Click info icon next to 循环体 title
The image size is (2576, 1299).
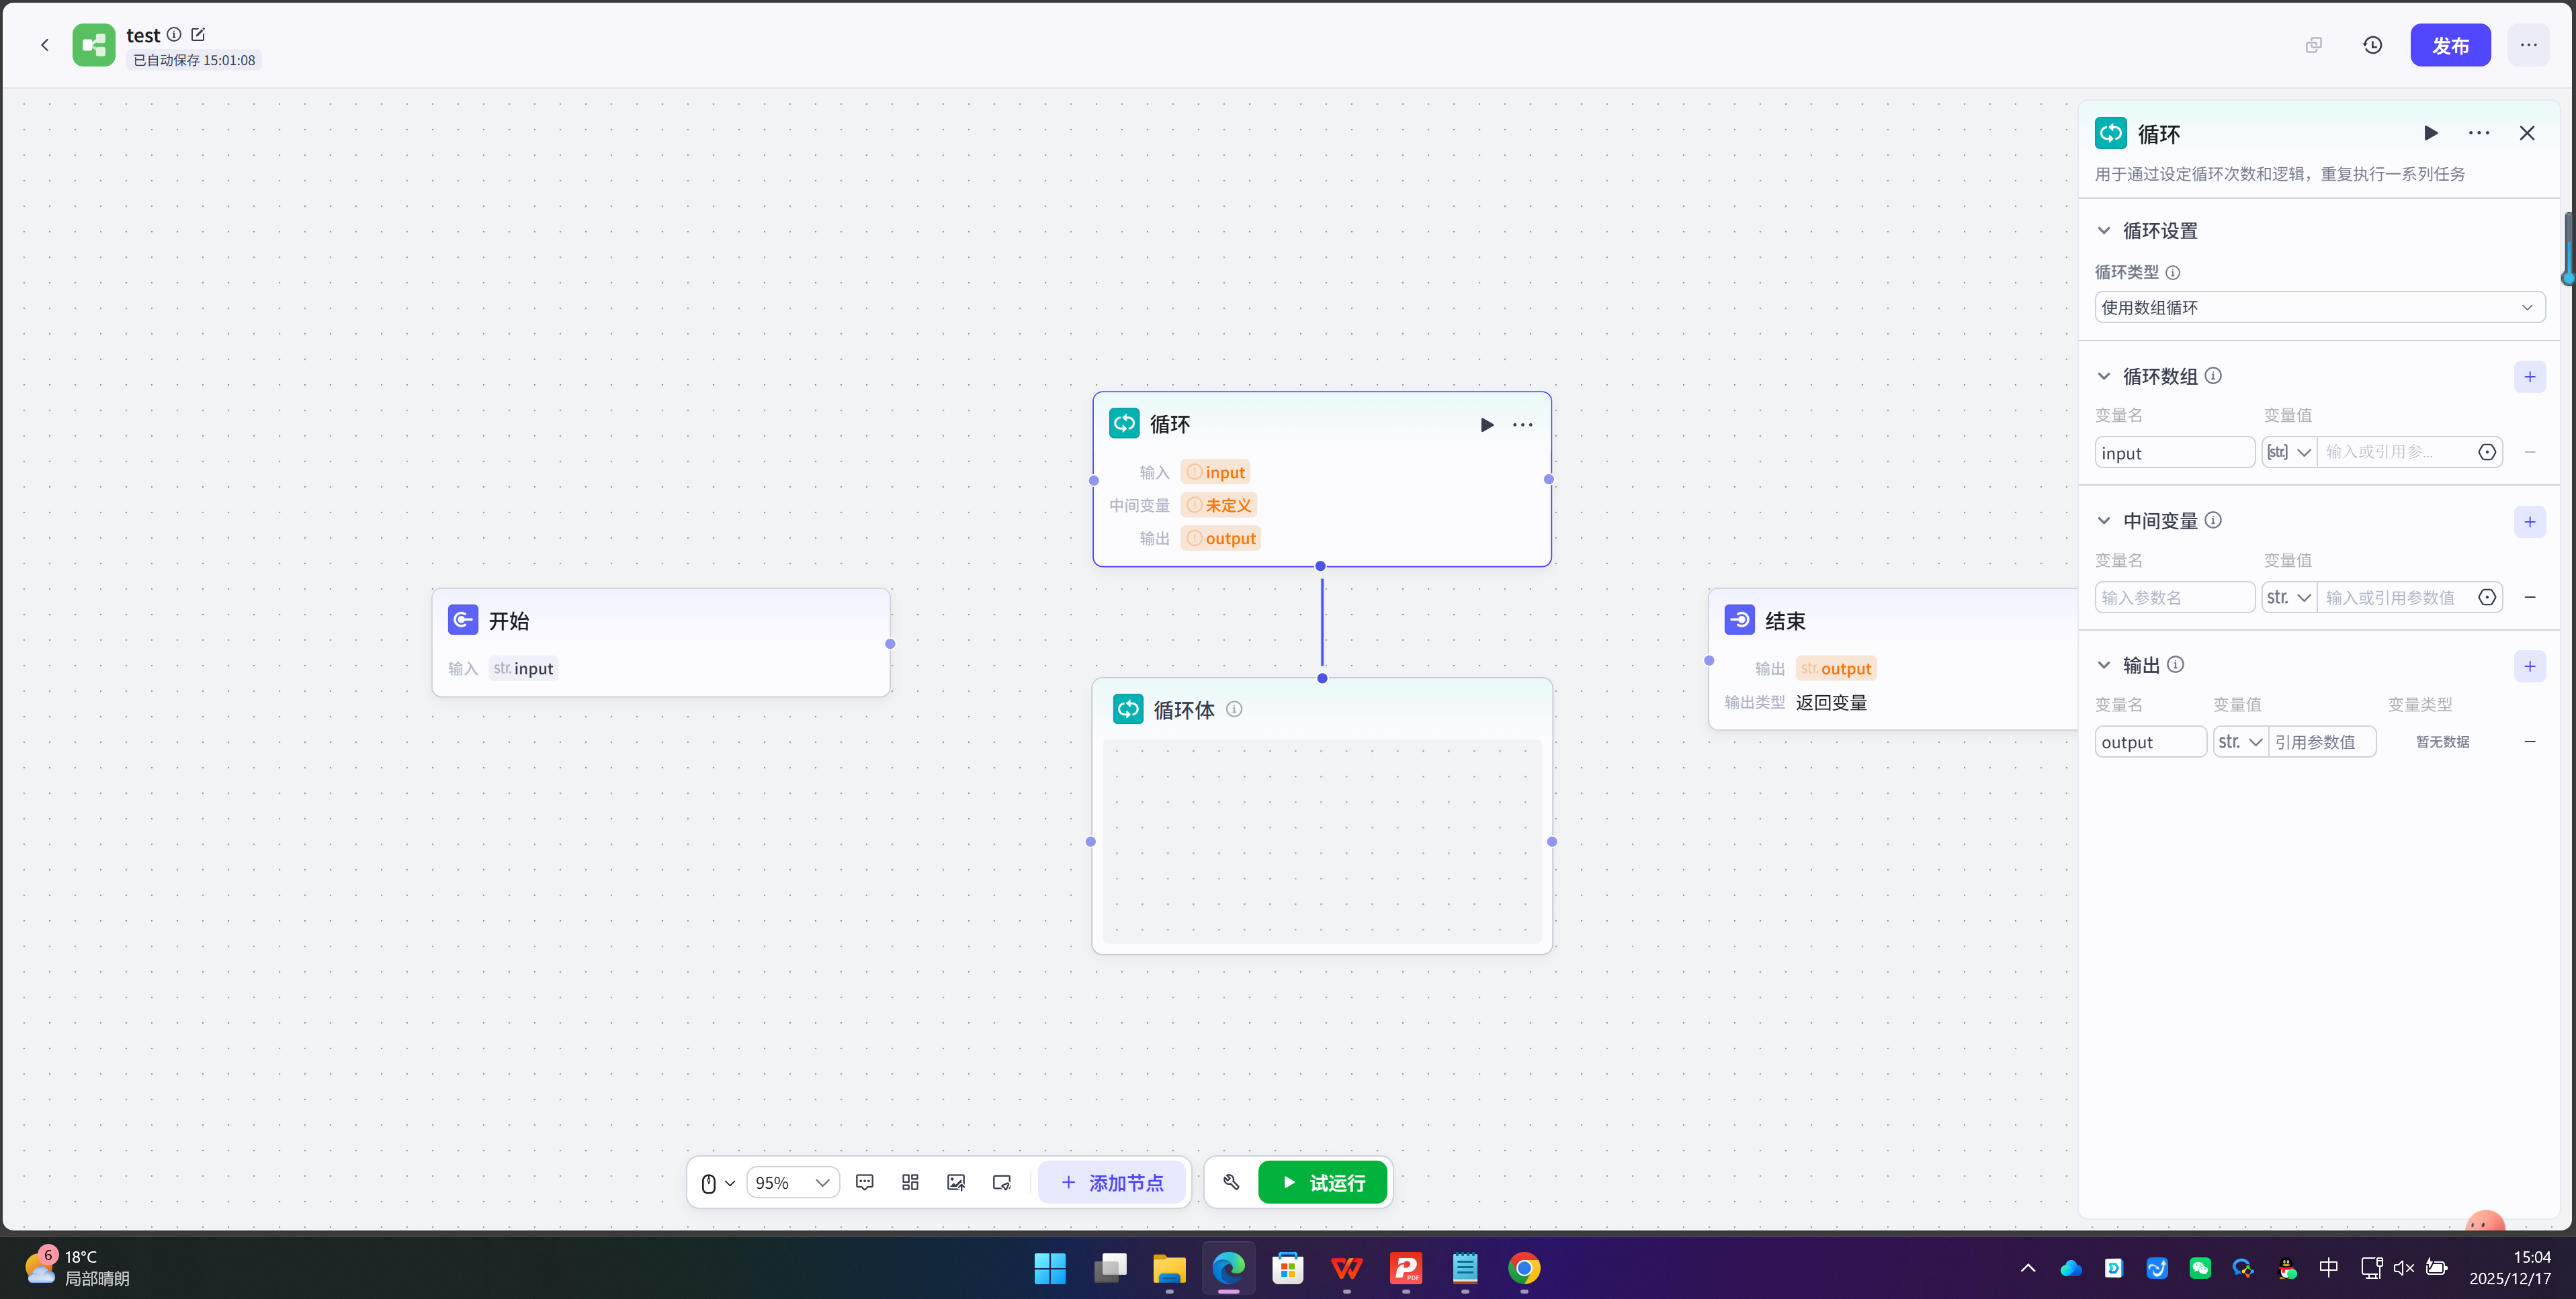click(1234, 709)
